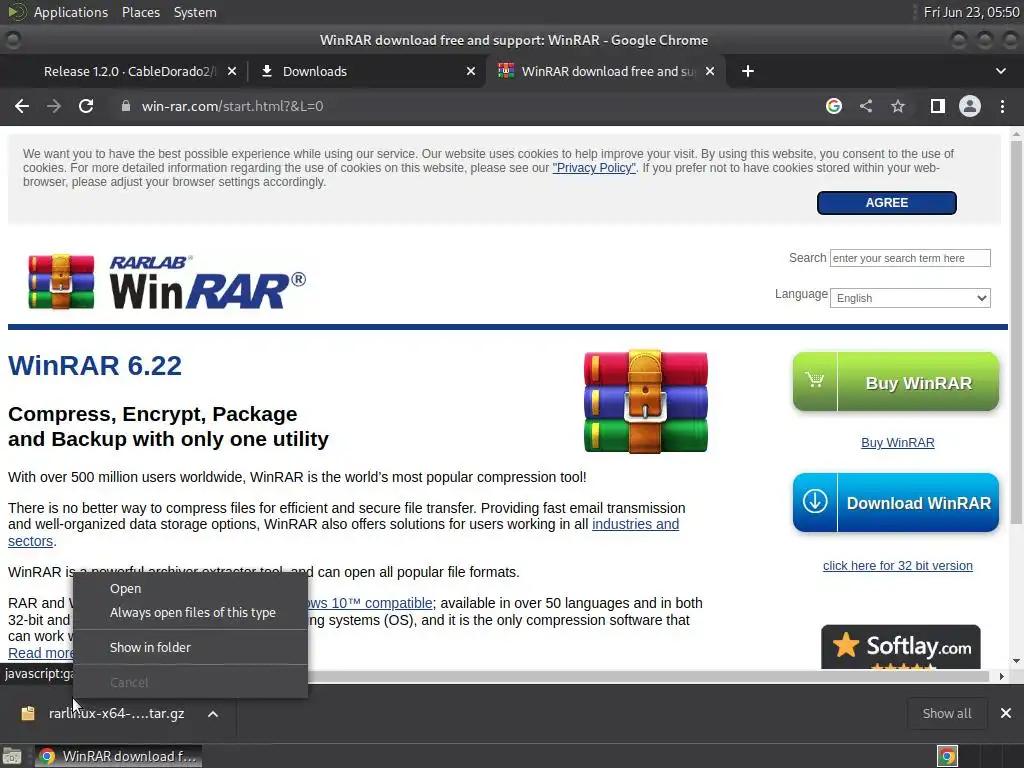Close the Downloads tab
This screenshot has width=1024, height=768.
pos(471,71)
